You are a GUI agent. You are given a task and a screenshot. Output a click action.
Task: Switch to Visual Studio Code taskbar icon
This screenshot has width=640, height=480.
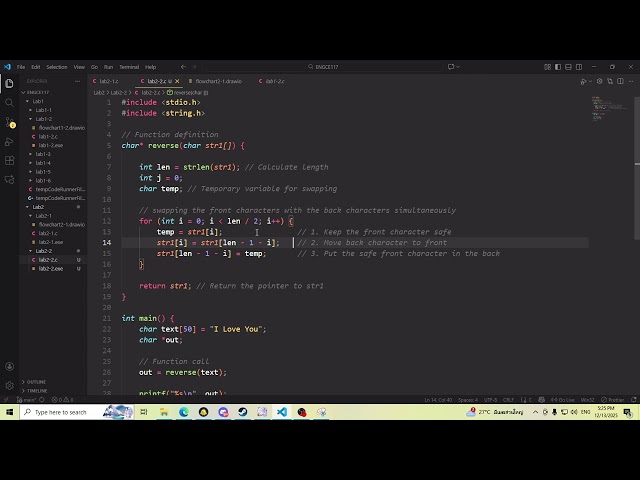[282, 412]
